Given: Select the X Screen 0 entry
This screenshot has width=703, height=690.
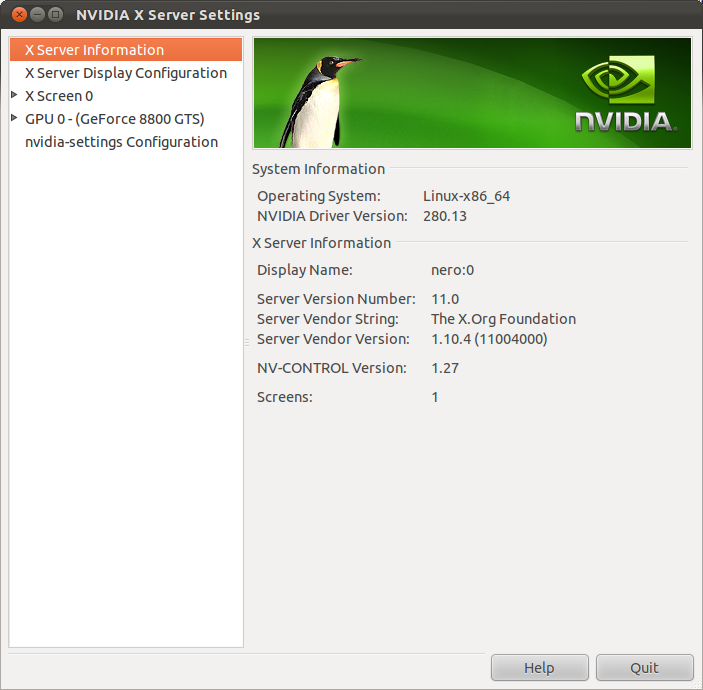Looking at the screenshot, I should click(59, 96).
